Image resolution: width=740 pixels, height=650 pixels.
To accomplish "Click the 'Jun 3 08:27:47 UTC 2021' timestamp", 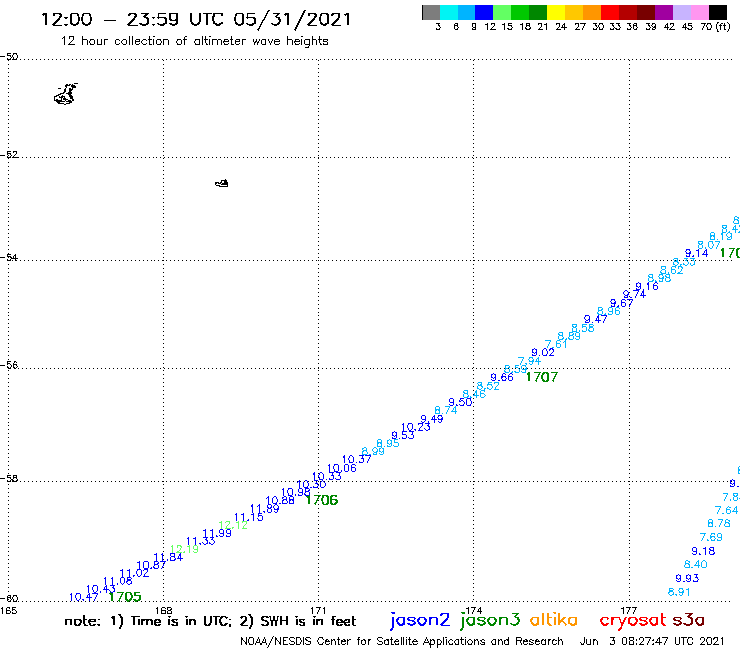I will (652, 641).
